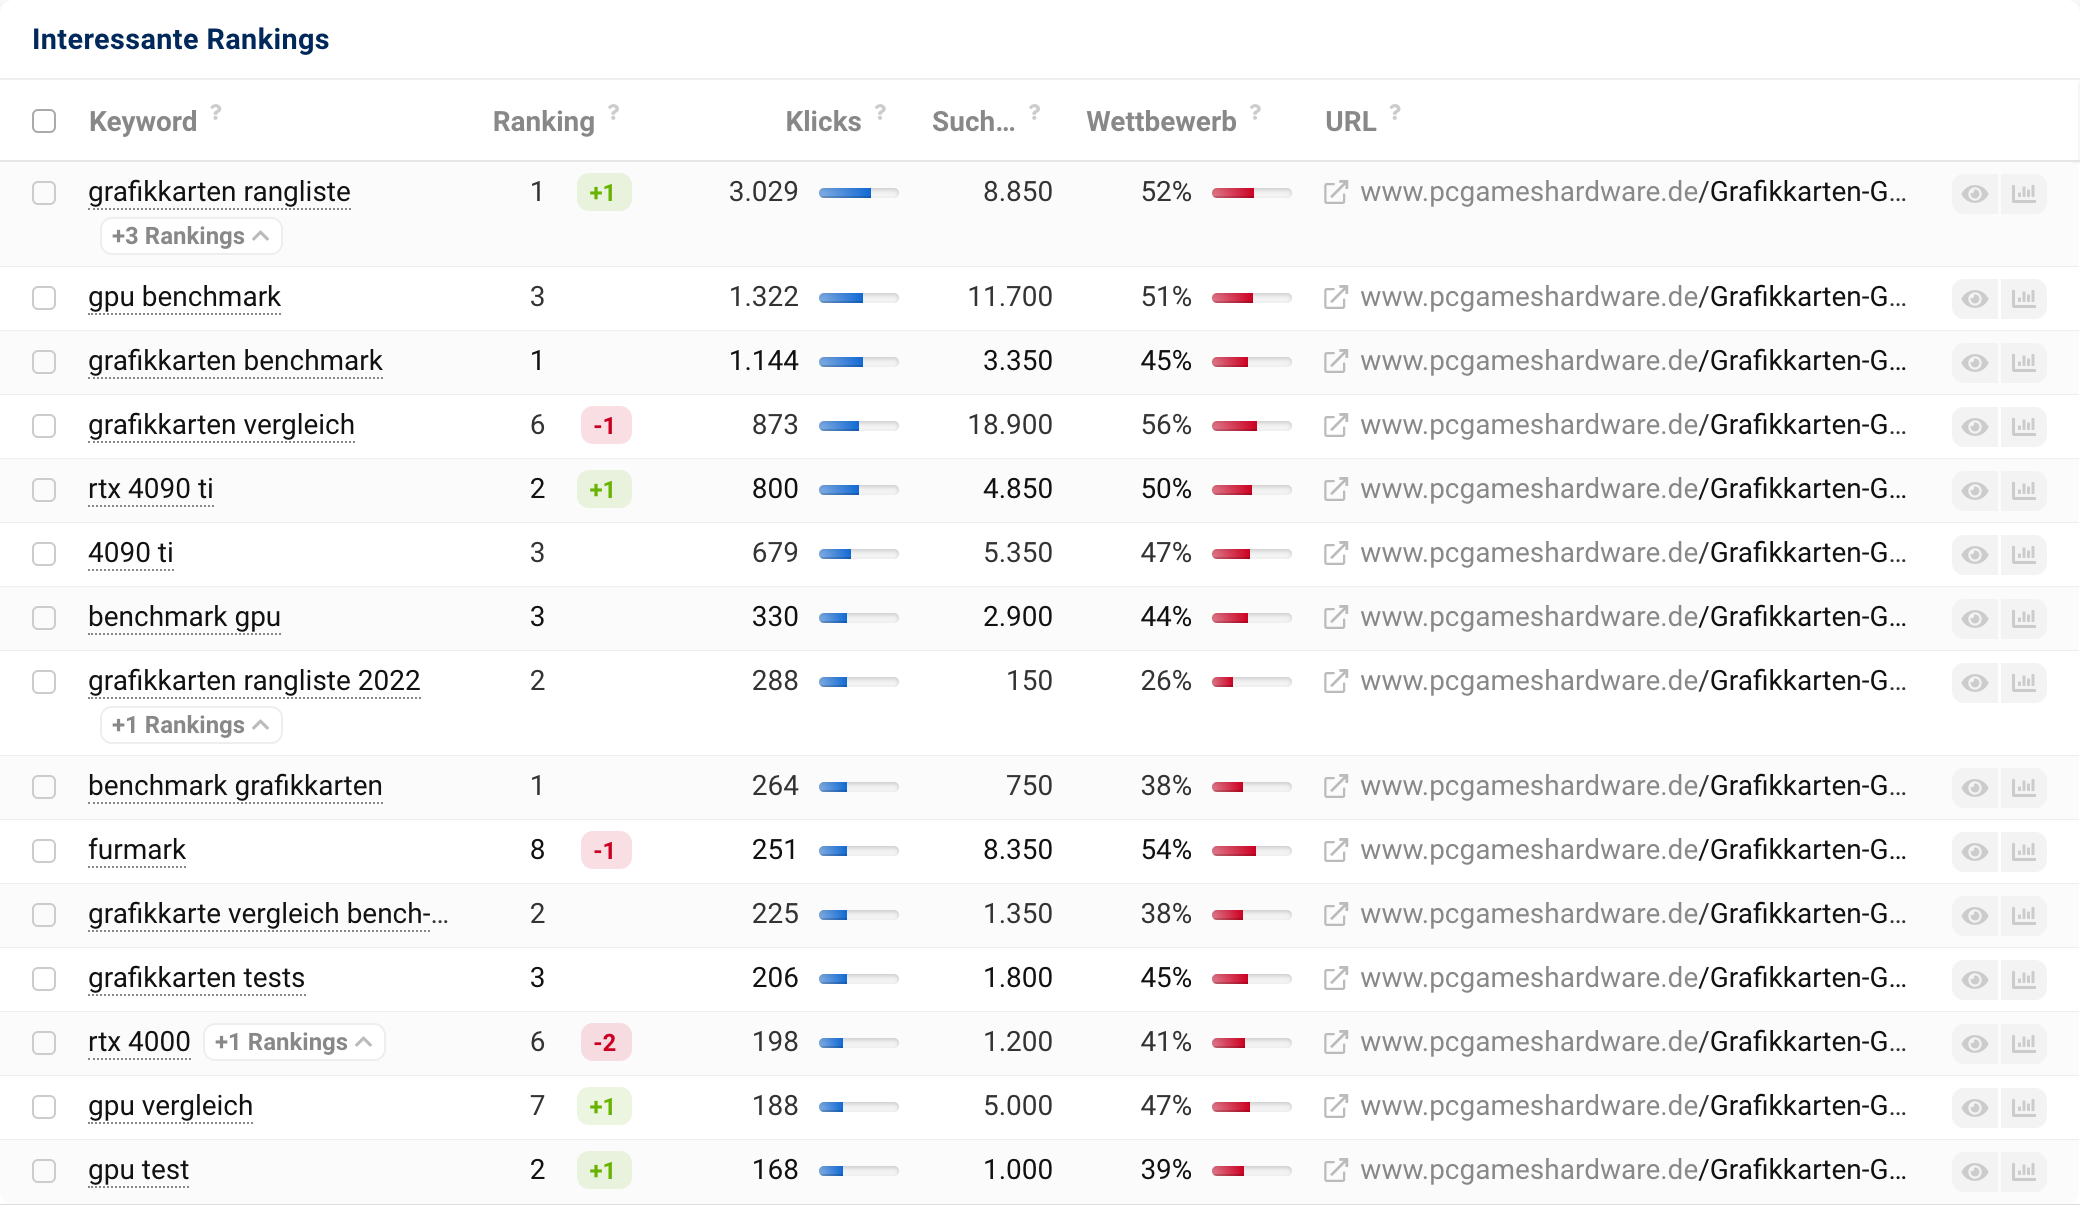Viewport: 2080px width, 1205px height.
Task: Open chart icon in benchmark gpu row
Action: [2023, 618]
